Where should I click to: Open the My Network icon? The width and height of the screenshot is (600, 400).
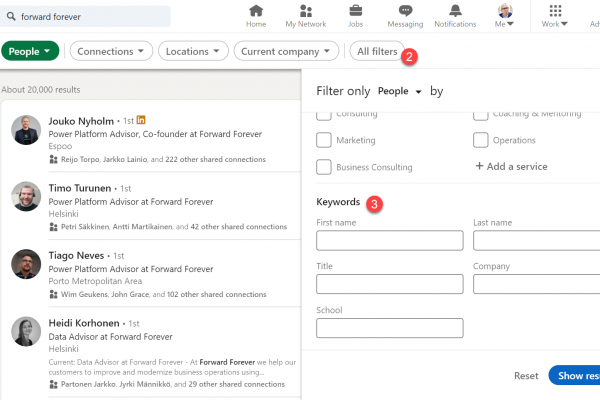[x=306, y=11]
